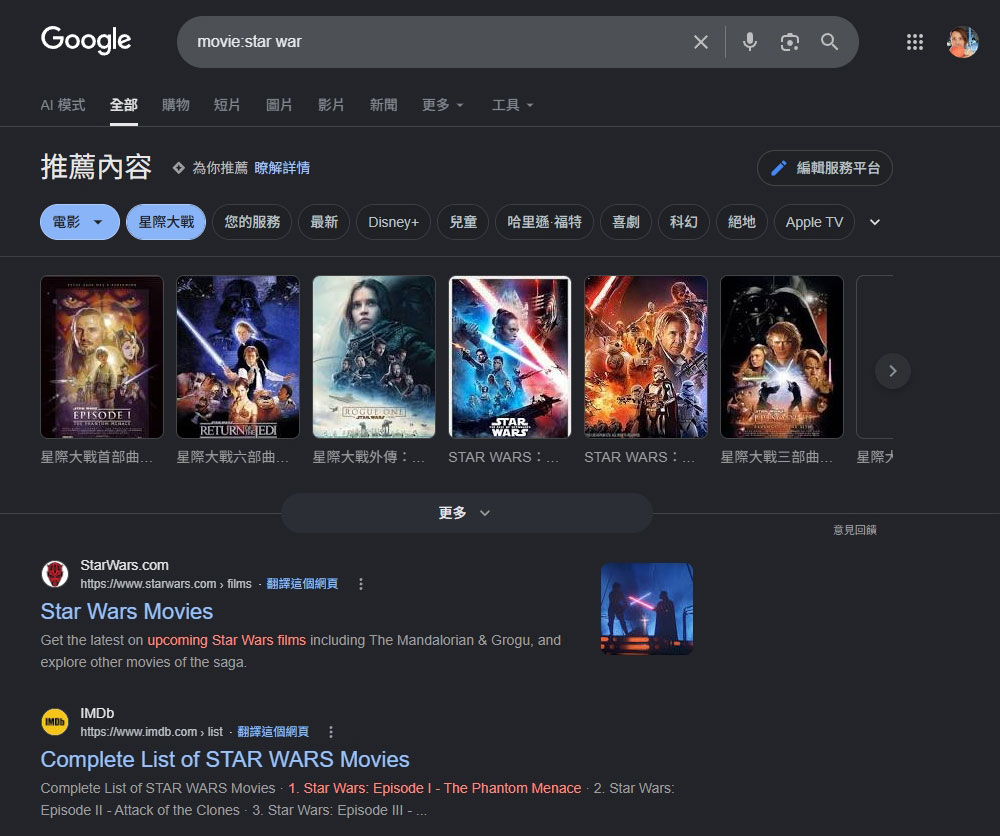
Task: Toggle the 兒童 filter chip
Action: click(x=463, y=222)
